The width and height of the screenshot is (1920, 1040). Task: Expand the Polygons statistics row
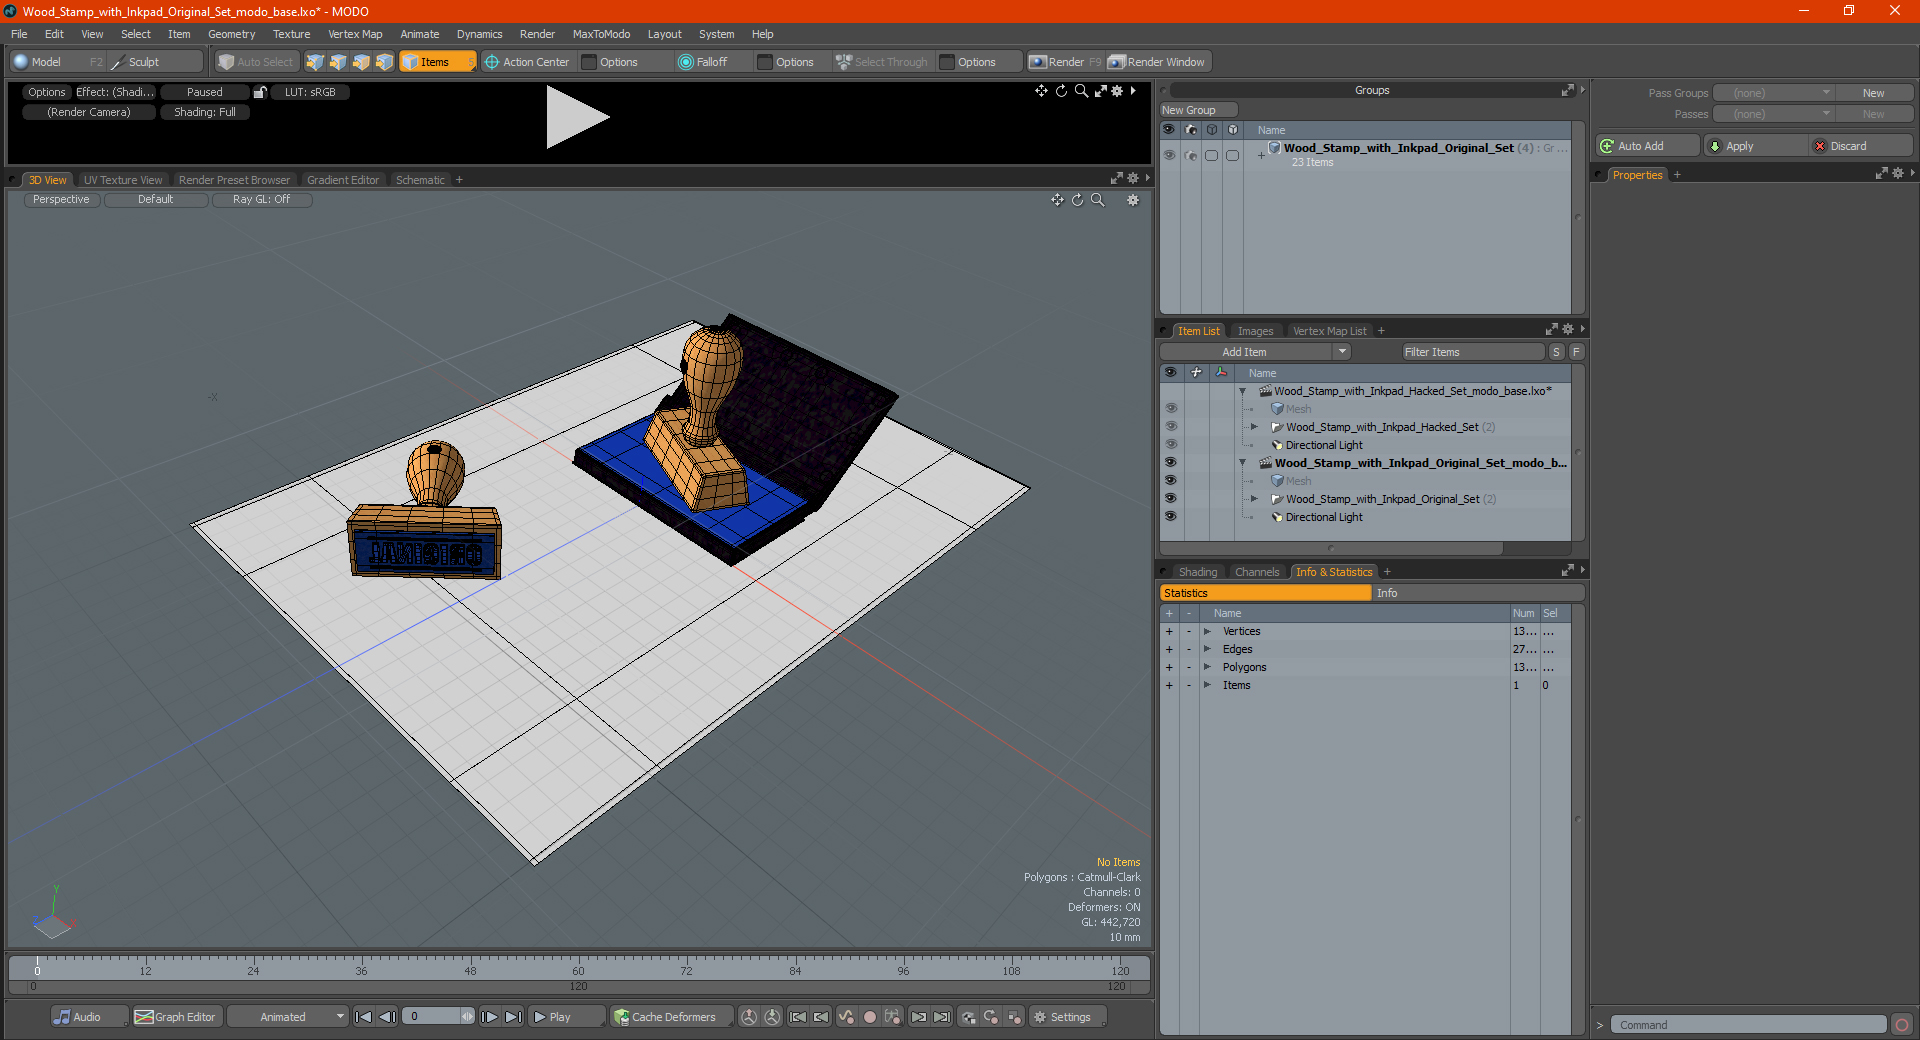click(1208, 667)
